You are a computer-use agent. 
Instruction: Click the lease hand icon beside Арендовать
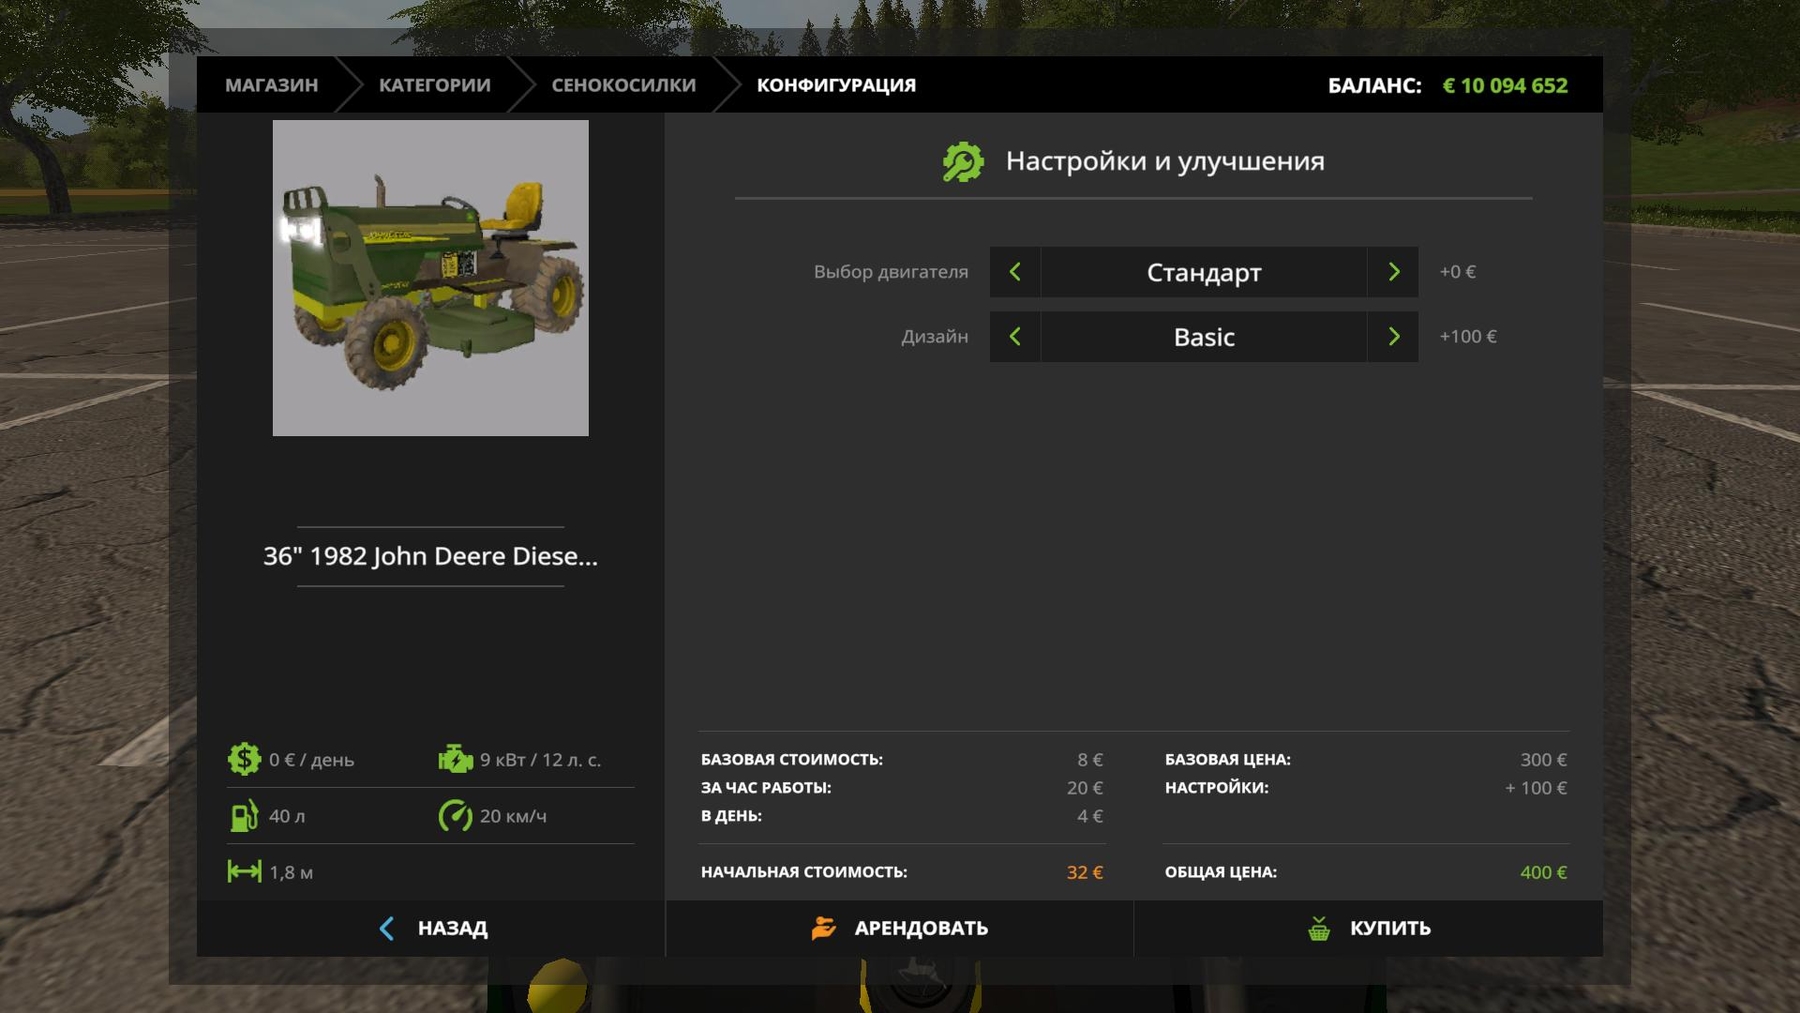[x=823, y=928]
